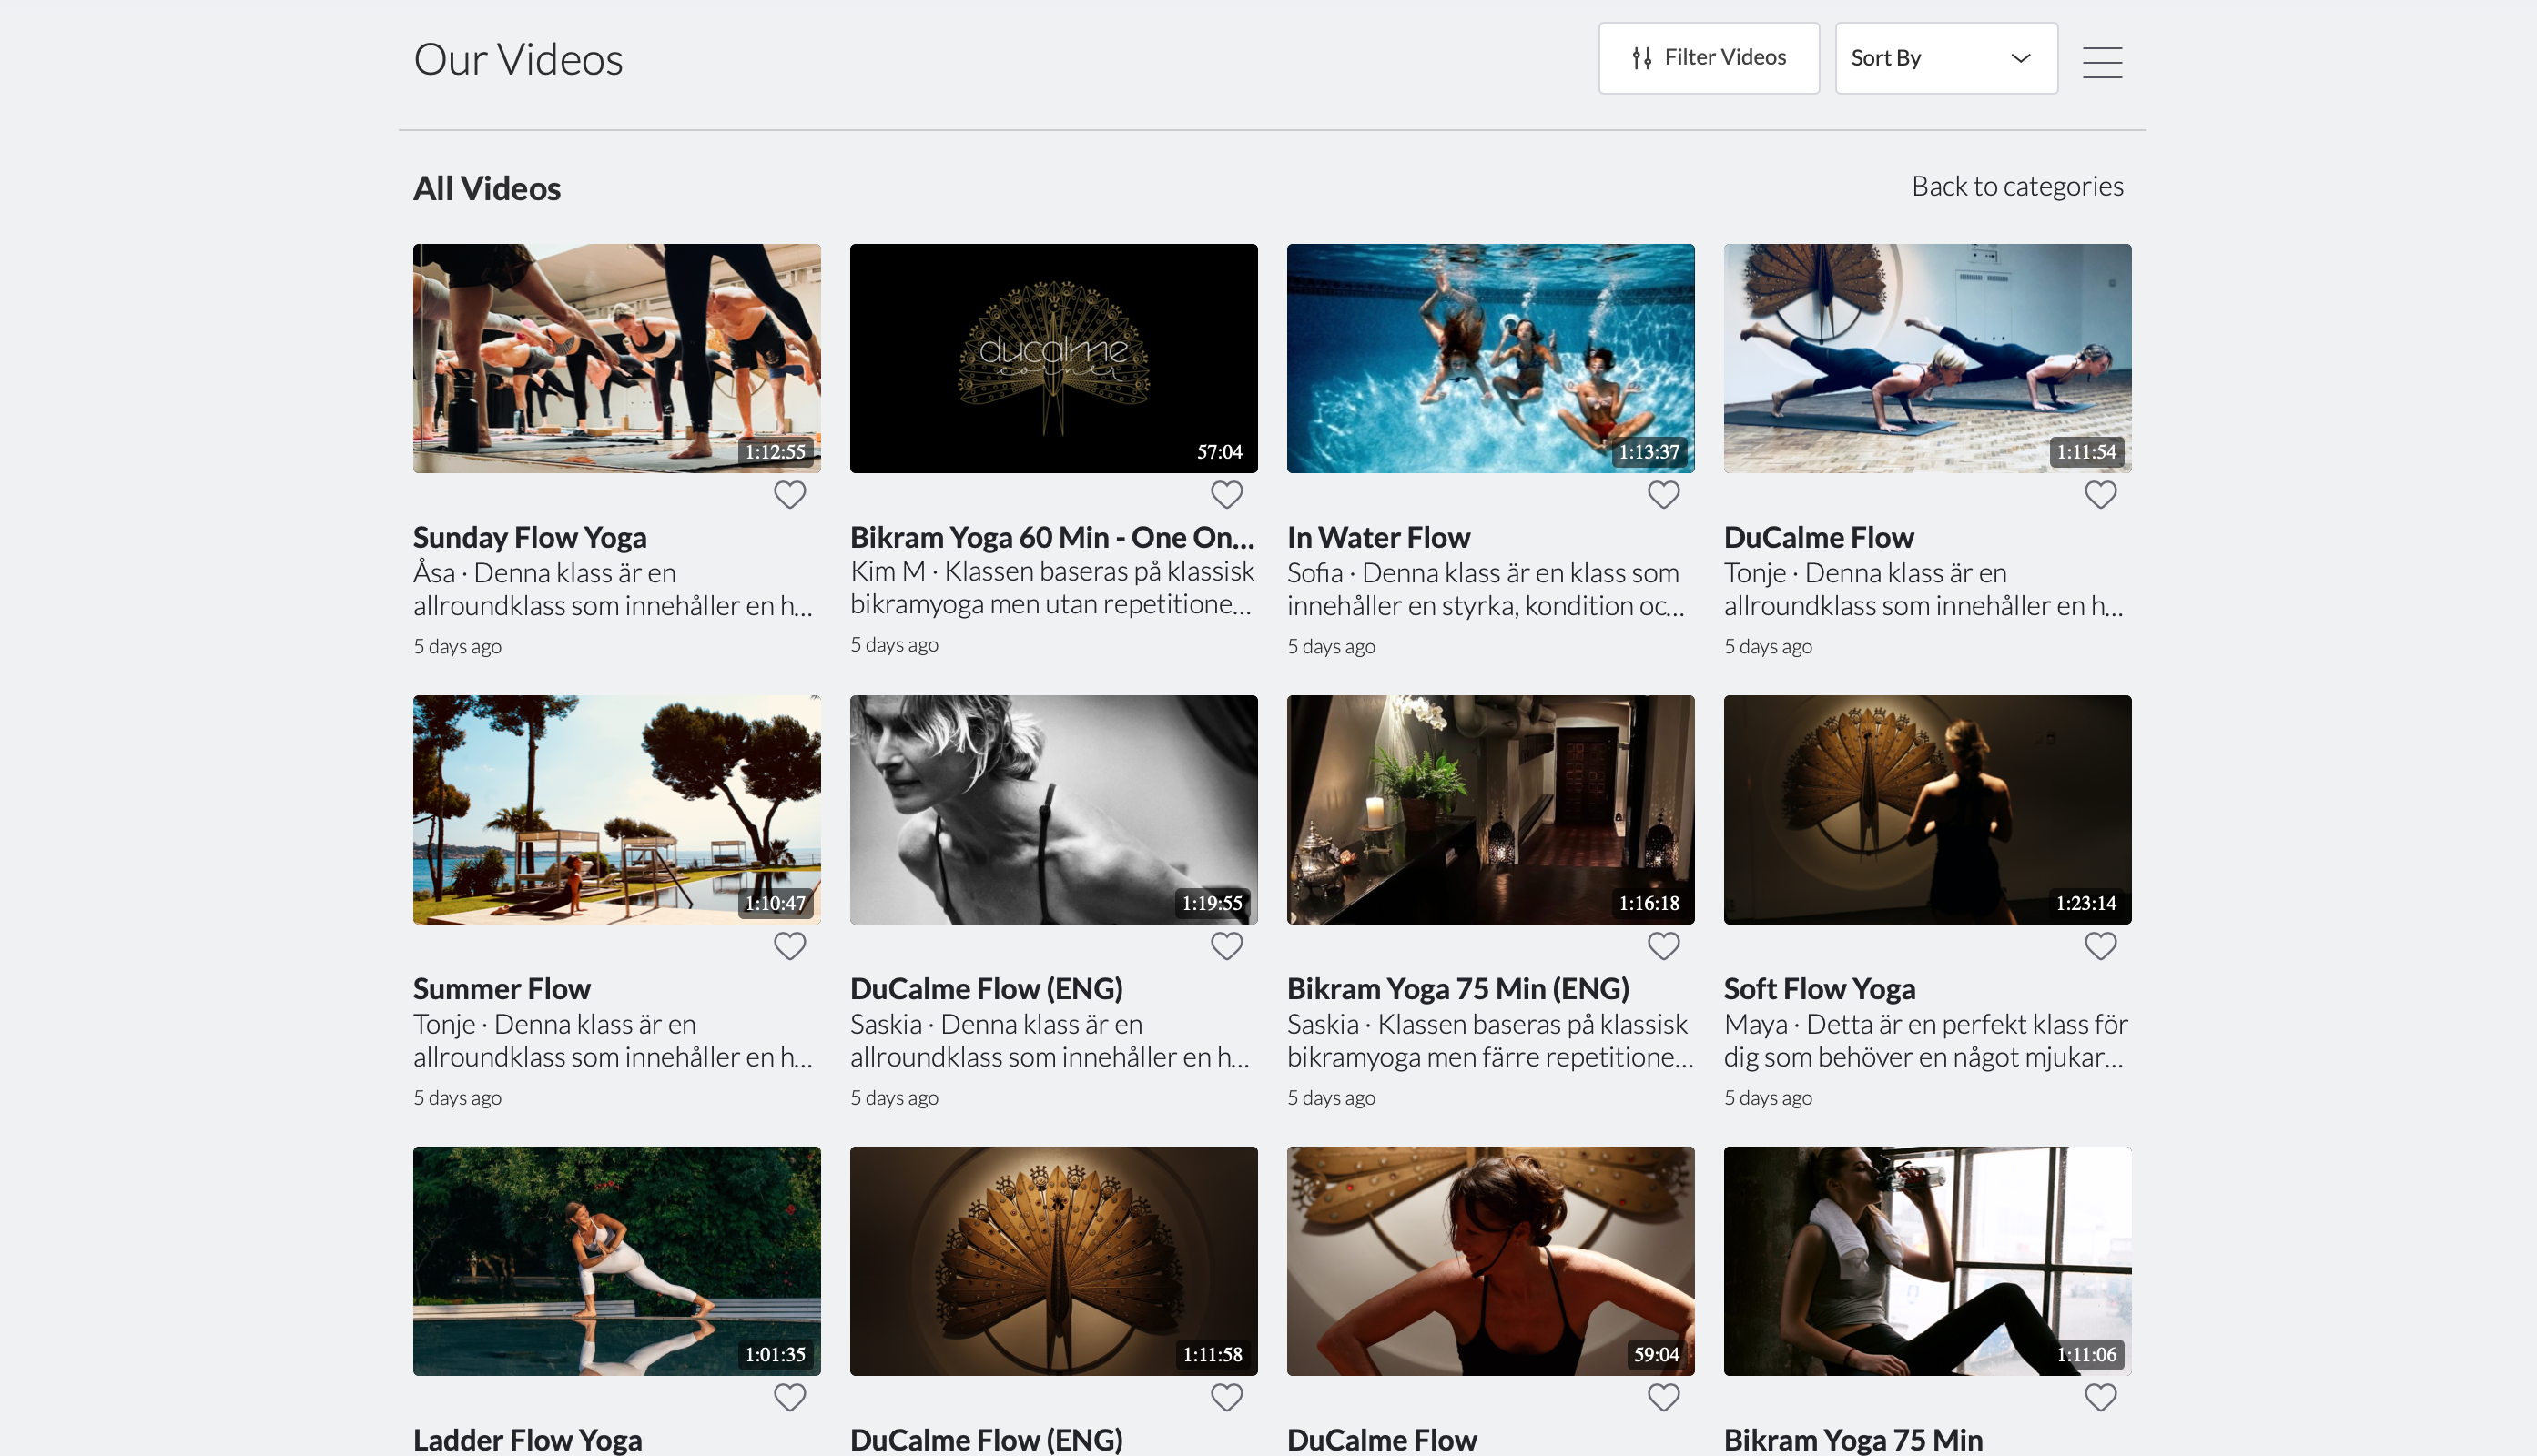Tap the heart for Saskia's DuCalme Flow (ENG)
The height and width of the screenshot is (1456, 2537).
tap(1226, 945)
